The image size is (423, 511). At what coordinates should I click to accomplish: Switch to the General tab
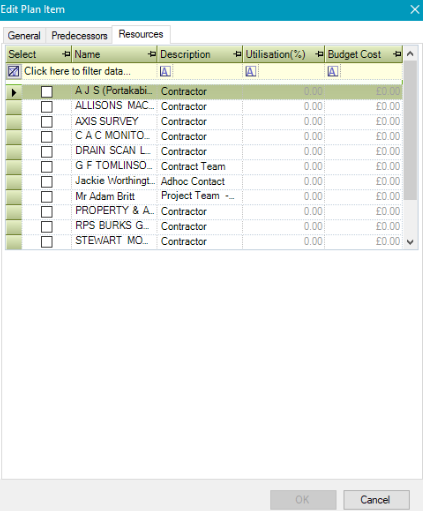click(24, 36)
